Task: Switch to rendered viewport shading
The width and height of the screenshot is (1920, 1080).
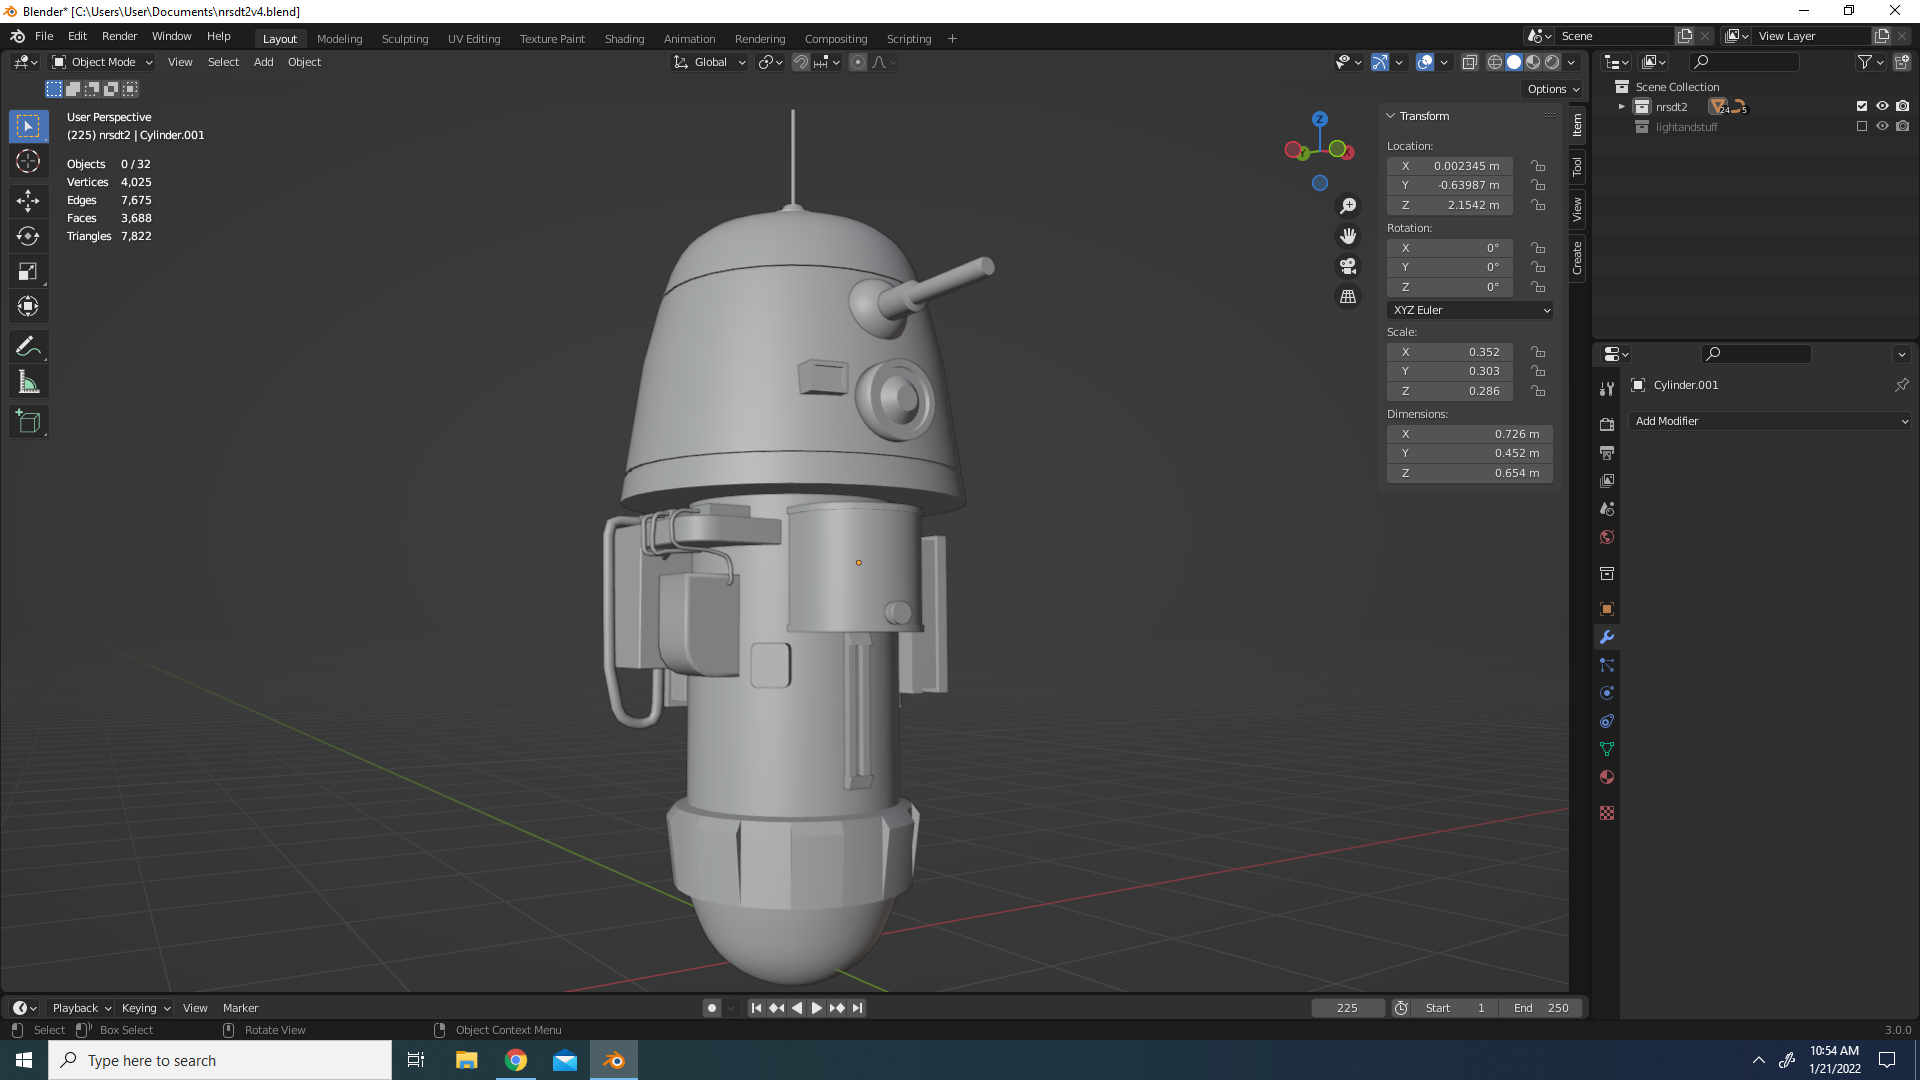Action: (x=1552, y=62)
